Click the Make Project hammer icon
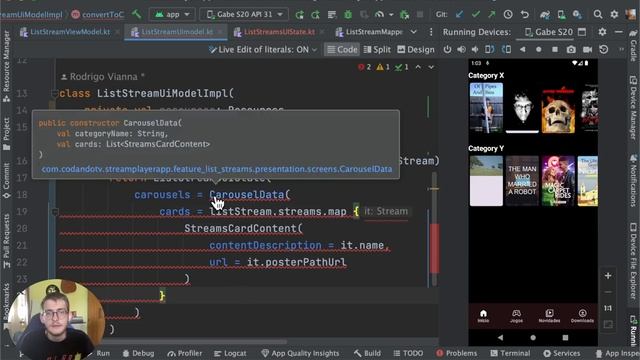The width and height of the screenshot is (640, 360). point(136,14)
